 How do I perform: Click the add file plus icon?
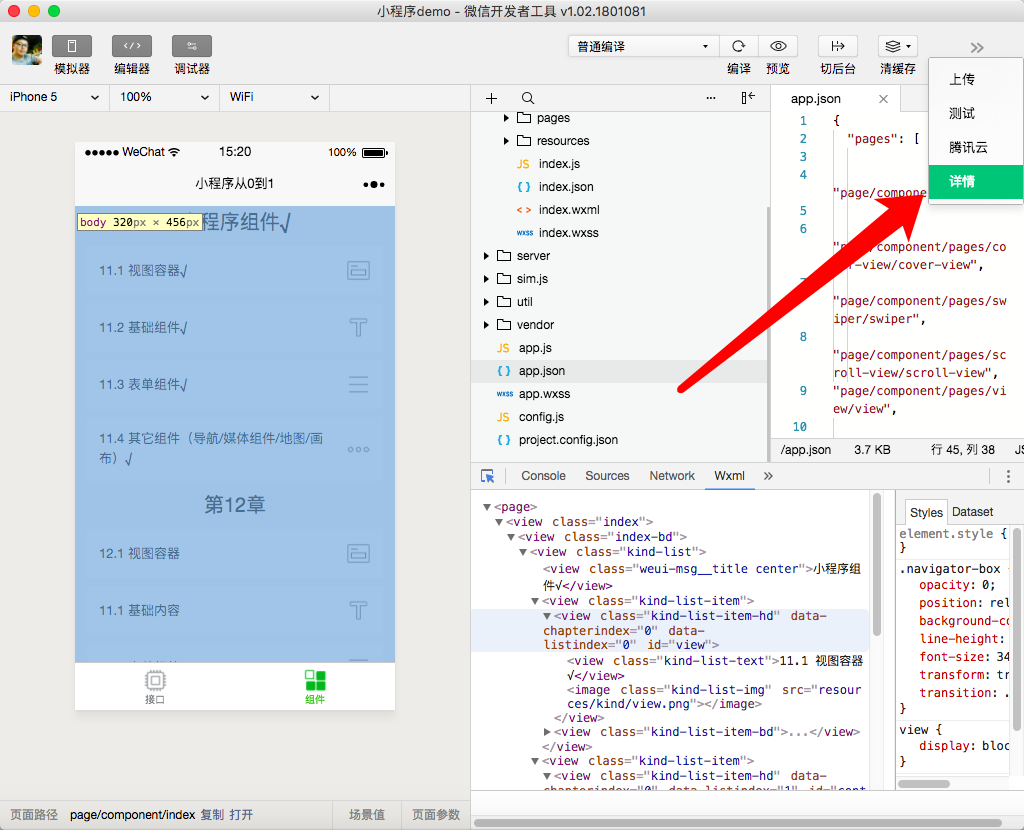coord(491,98)
